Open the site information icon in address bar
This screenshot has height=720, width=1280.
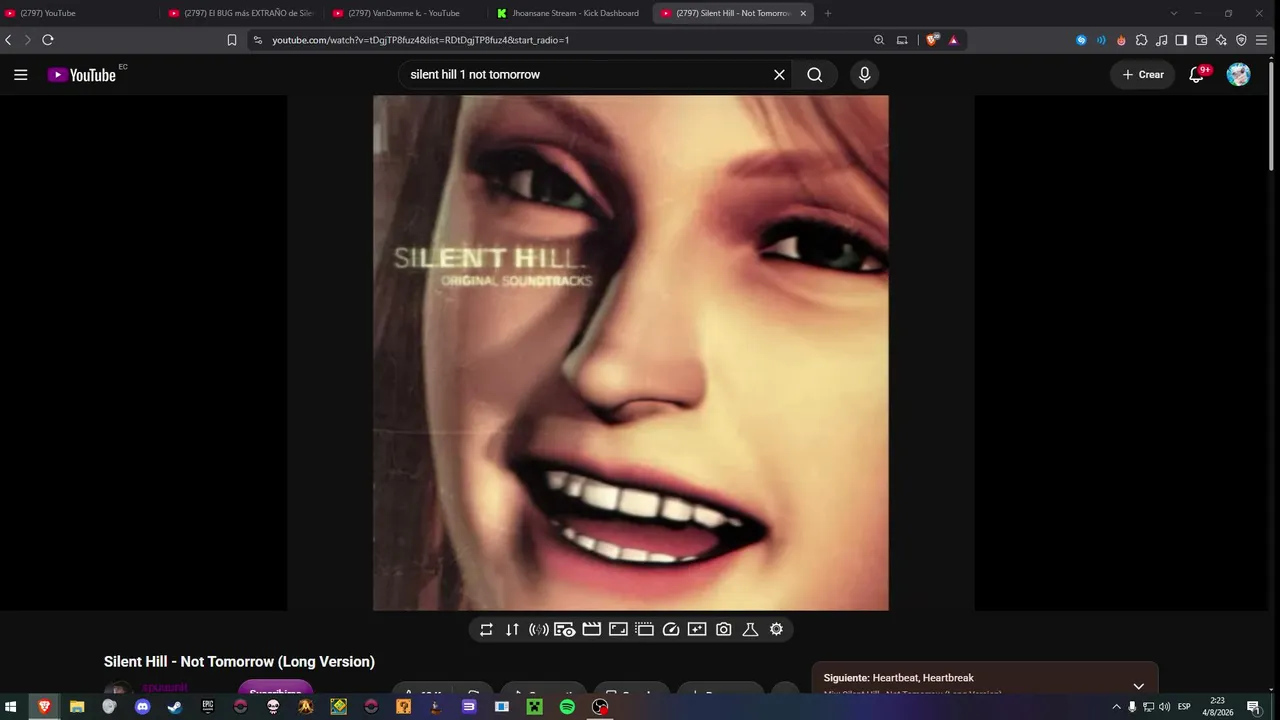(257, 40)
